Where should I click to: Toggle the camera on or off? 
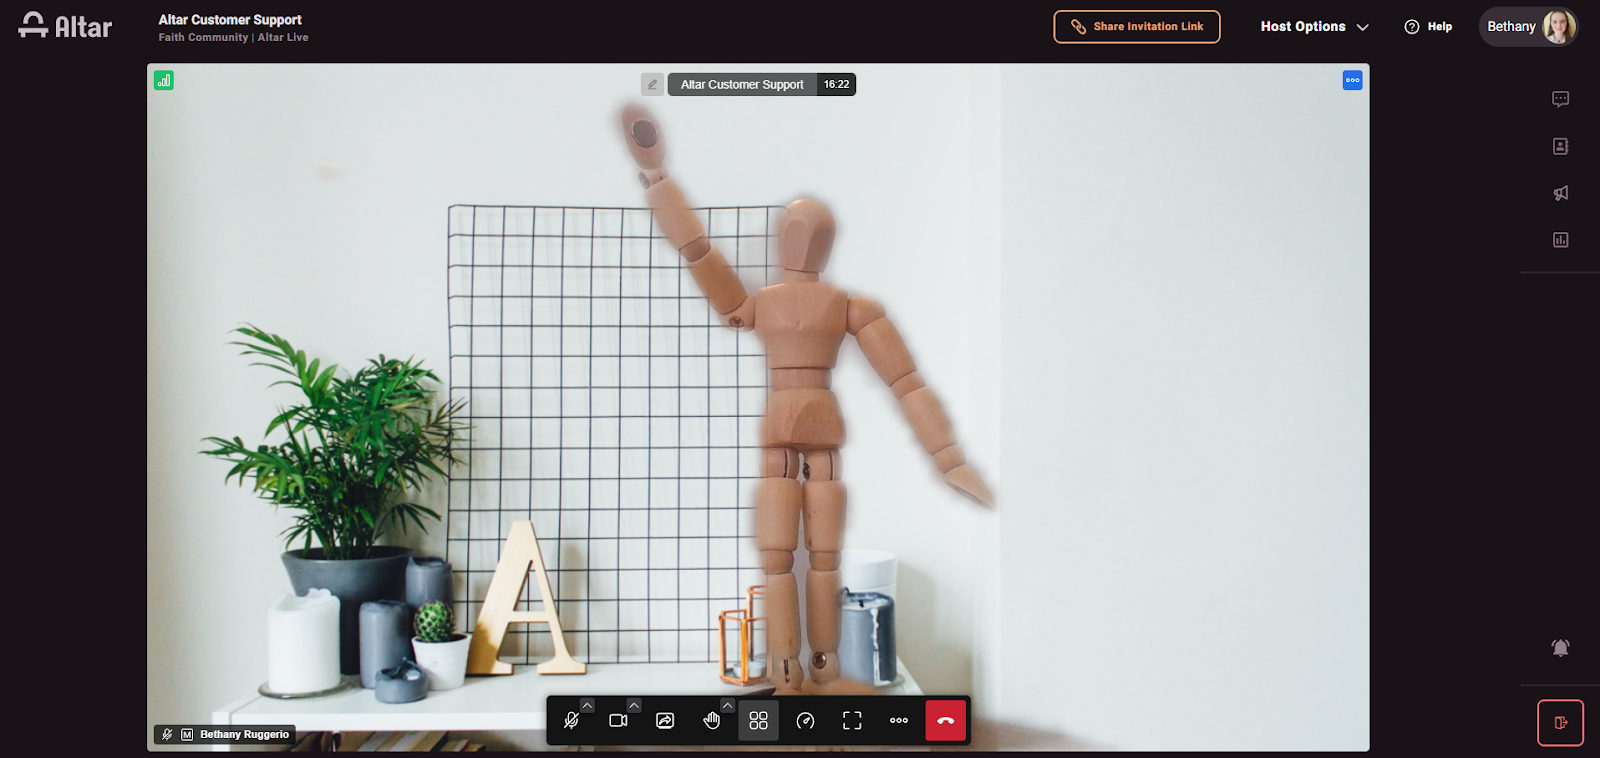point(618,721)
